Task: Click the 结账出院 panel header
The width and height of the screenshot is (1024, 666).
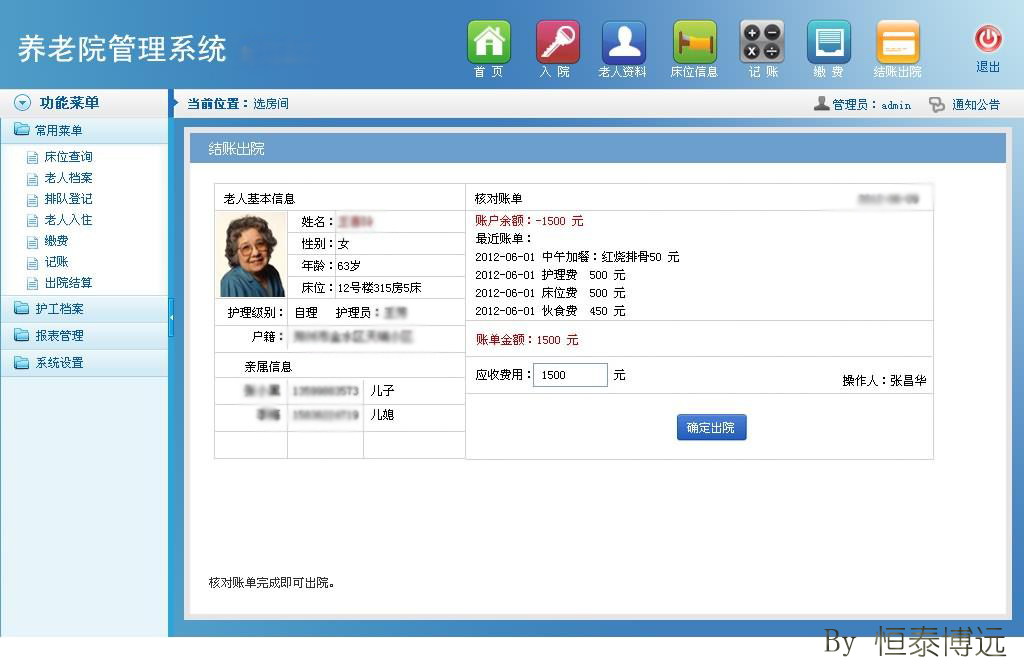Action: pyautogui.click(x=598, y=149)
